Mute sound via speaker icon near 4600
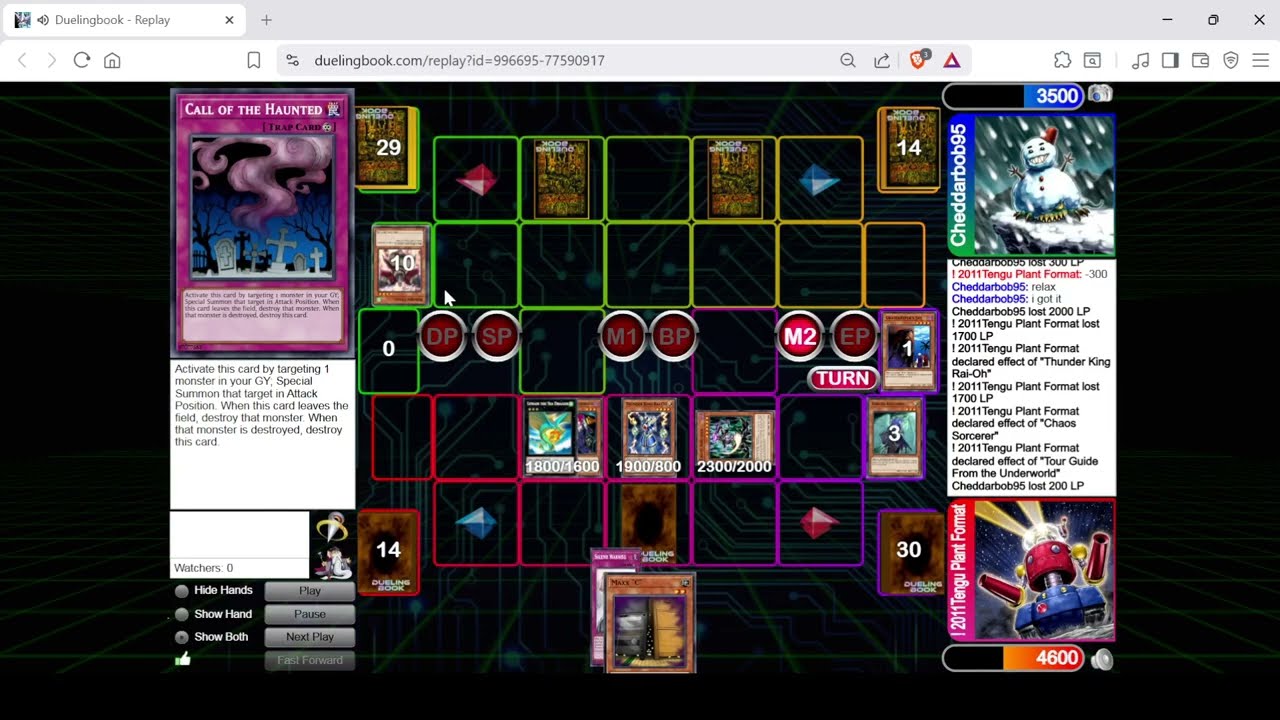The image size is (1280, 720). 1101,659
